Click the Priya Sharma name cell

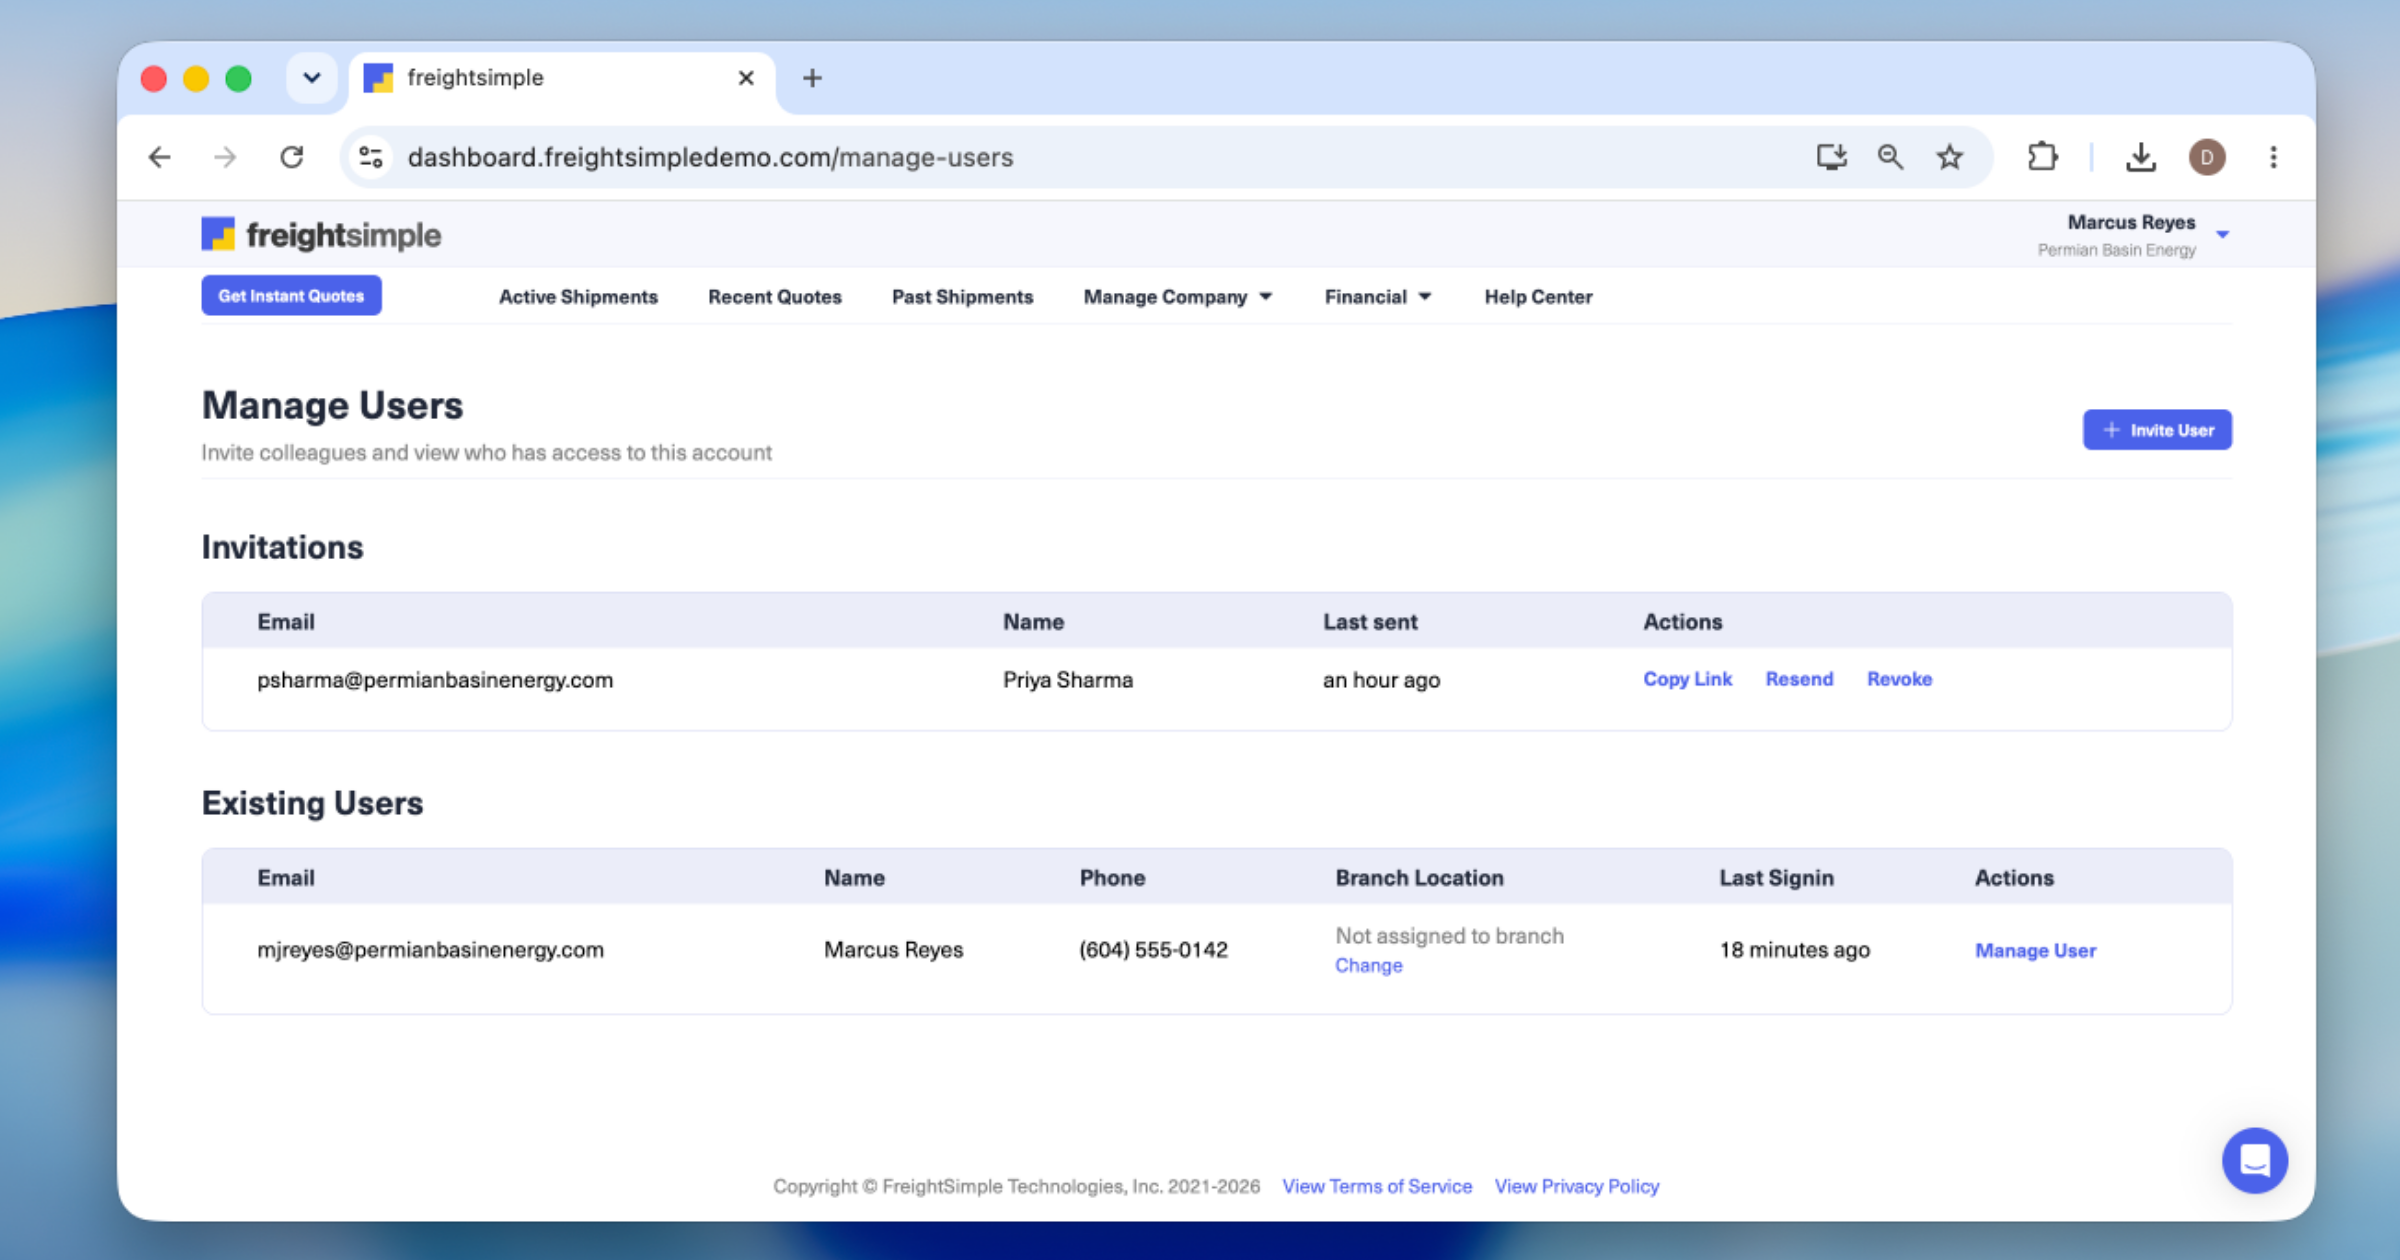[1068, 680]
